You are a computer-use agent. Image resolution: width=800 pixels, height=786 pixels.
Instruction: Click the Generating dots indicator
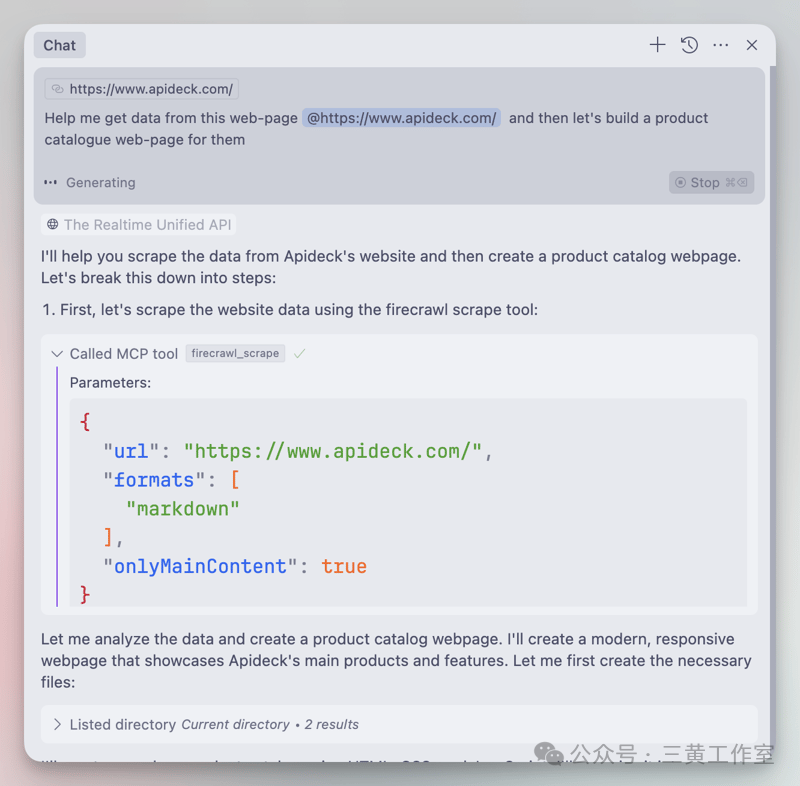[51, 183]
